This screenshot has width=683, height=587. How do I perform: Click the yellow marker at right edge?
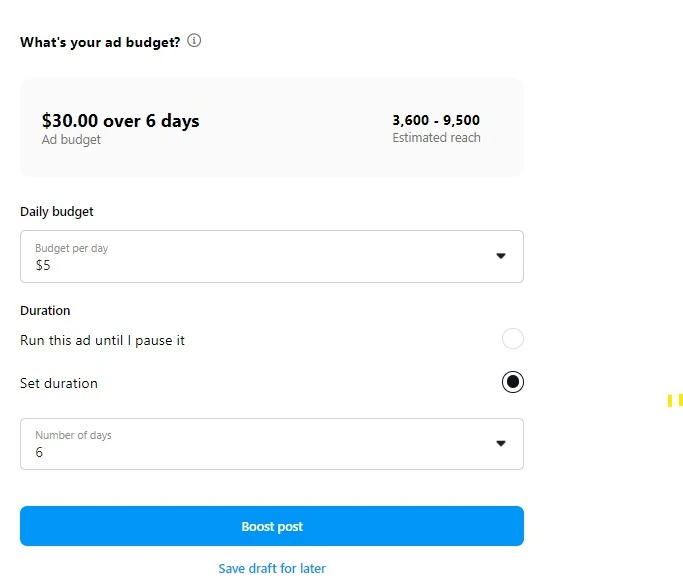coord(675,400)
